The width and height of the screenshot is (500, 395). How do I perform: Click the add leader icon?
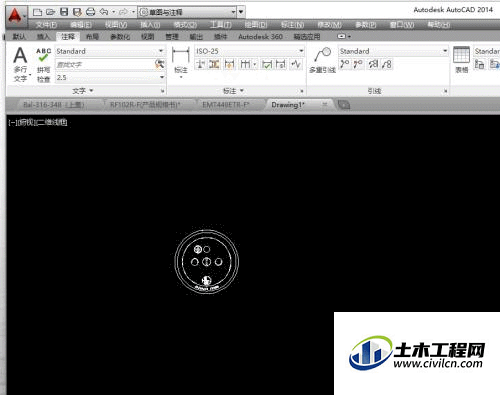click(x=345, y=64)
